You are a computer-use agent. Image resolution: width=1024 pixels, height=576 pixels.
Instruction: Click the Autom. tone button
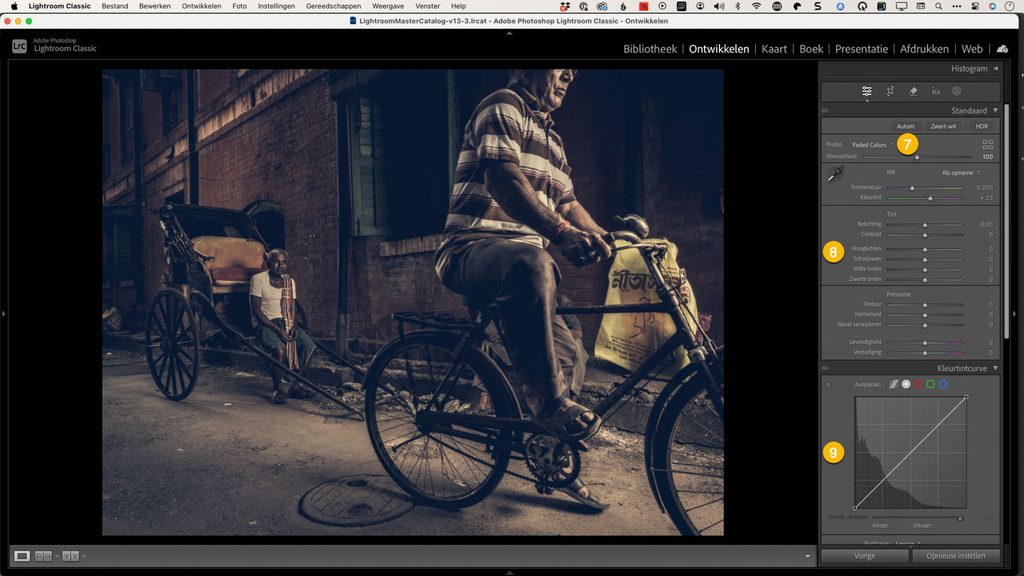pyautogui.click(x=905, y=126)
